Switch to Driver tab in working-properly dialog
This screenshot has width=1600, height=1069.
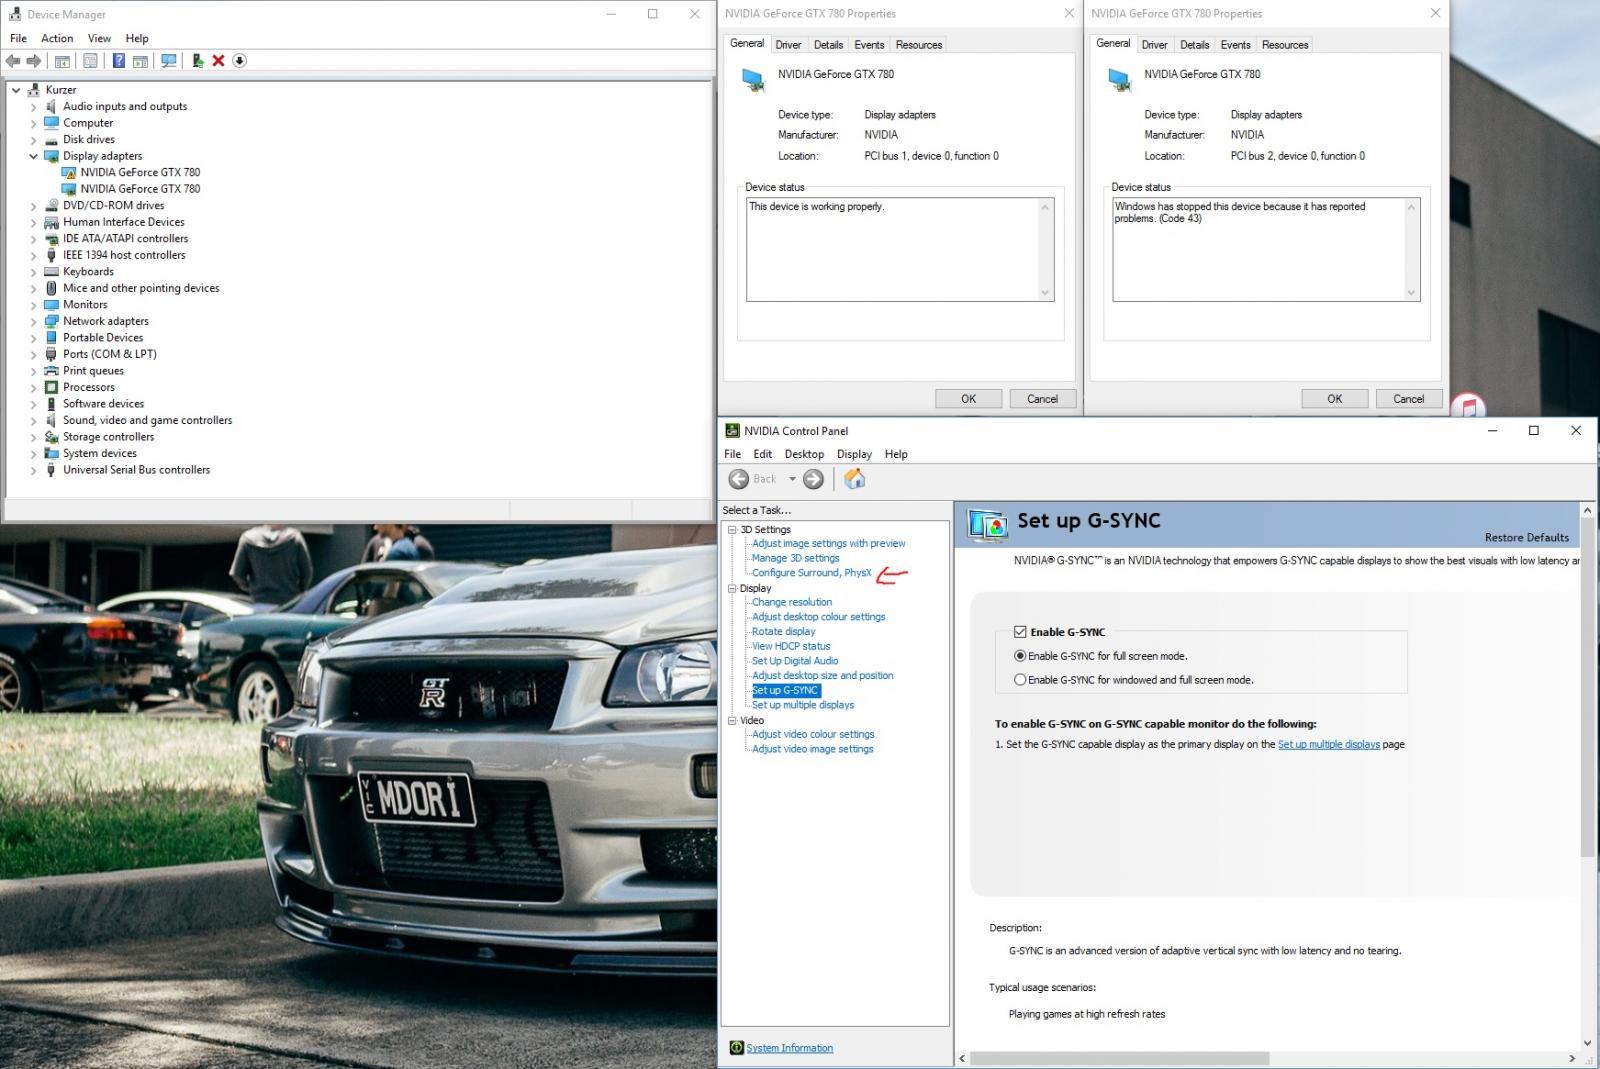[x=788, y=45]
